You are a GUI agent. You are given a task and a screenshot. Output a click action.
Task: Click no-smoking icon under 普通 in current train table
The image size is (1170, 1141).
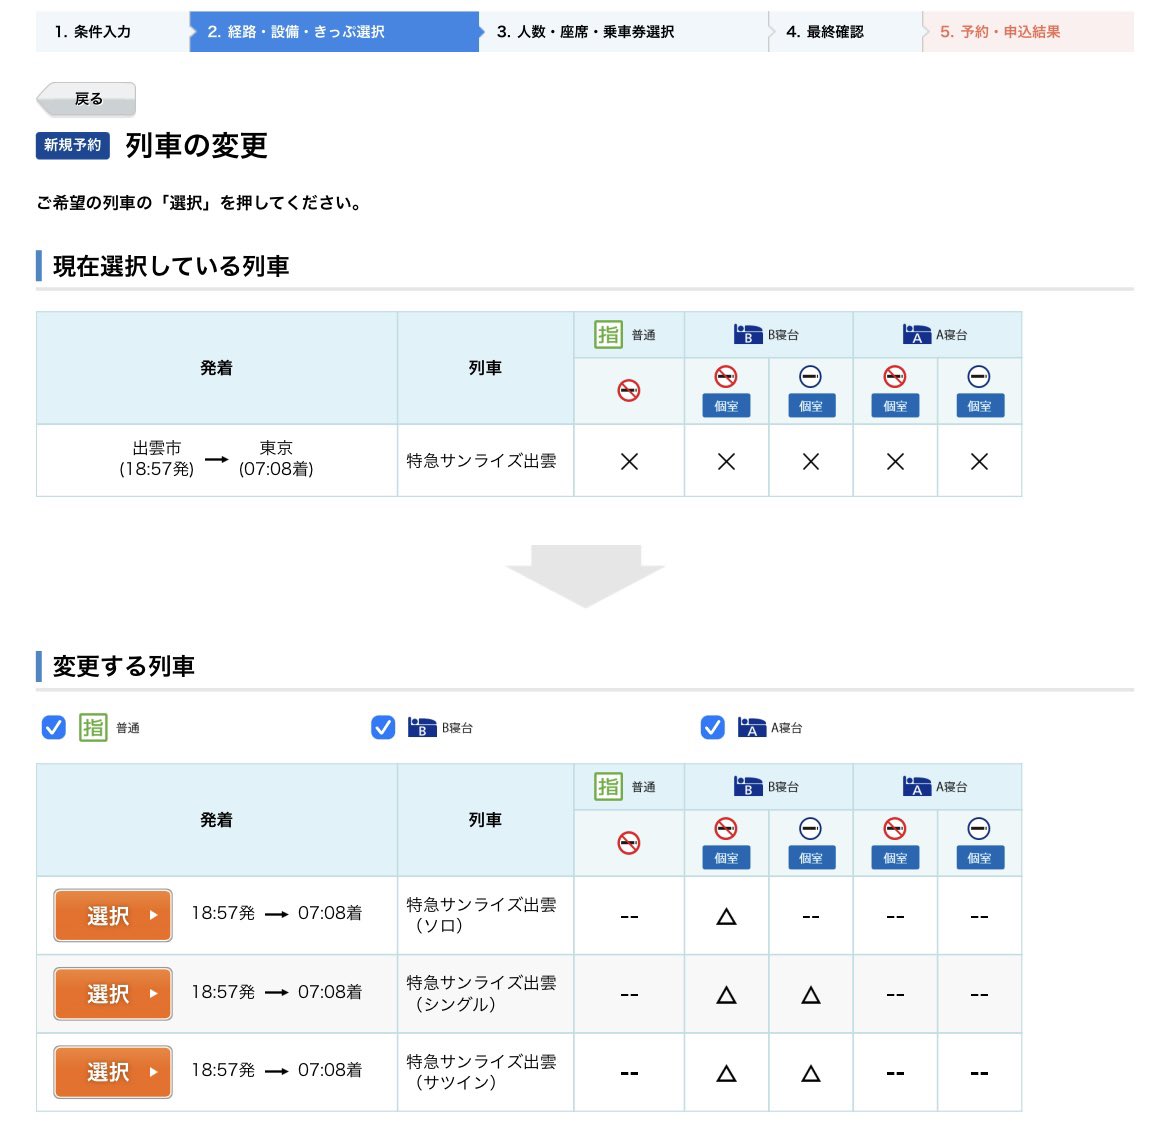click(629, 390)
